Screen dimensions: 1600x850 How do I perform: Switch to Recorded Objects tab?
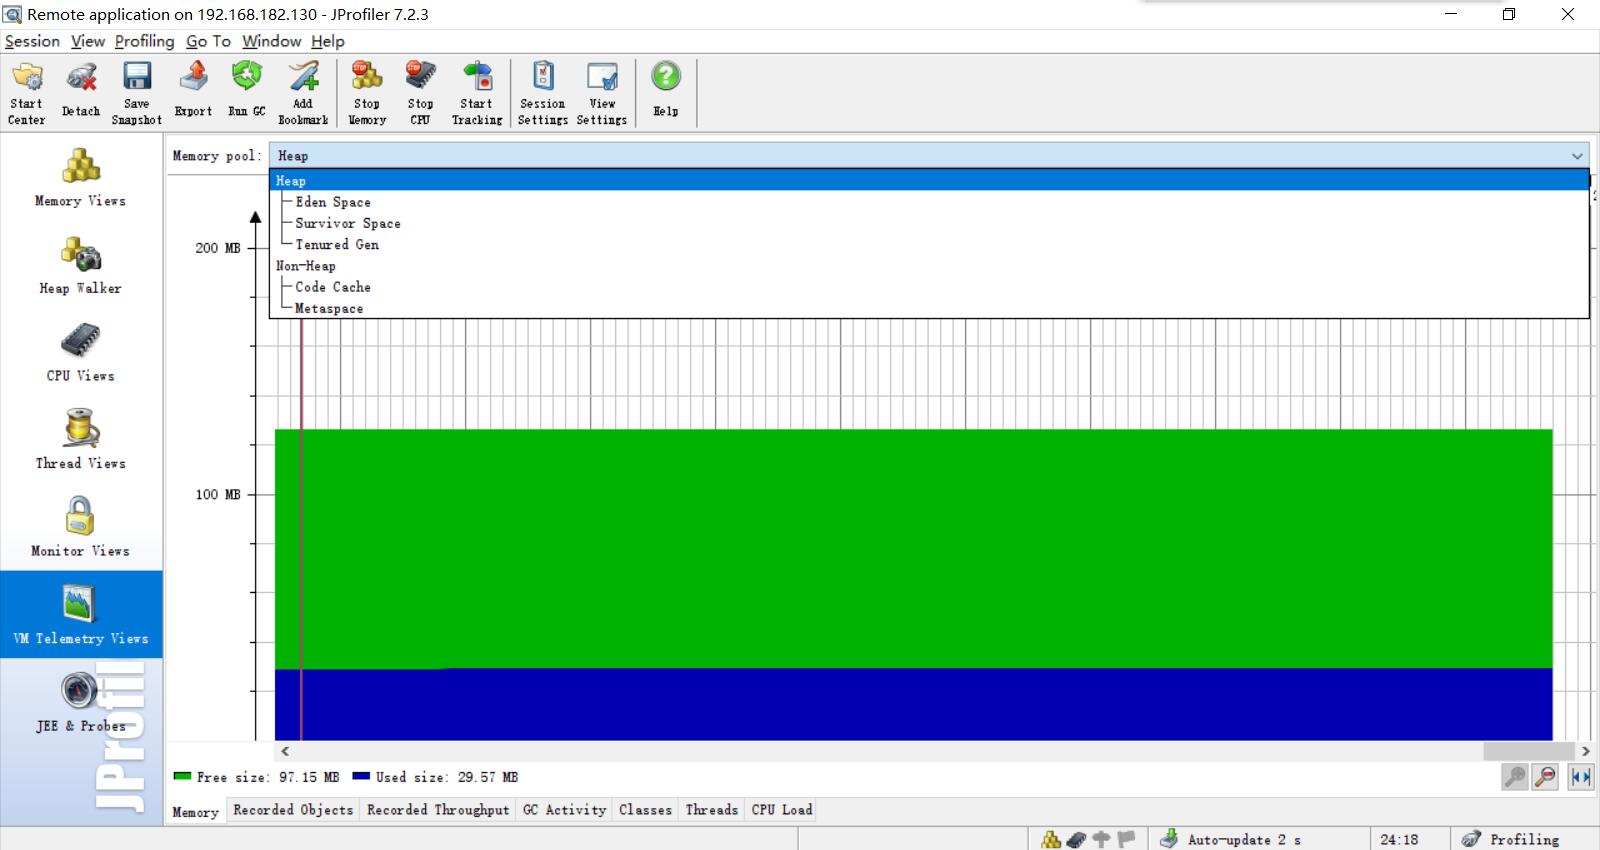coord(293,810)
